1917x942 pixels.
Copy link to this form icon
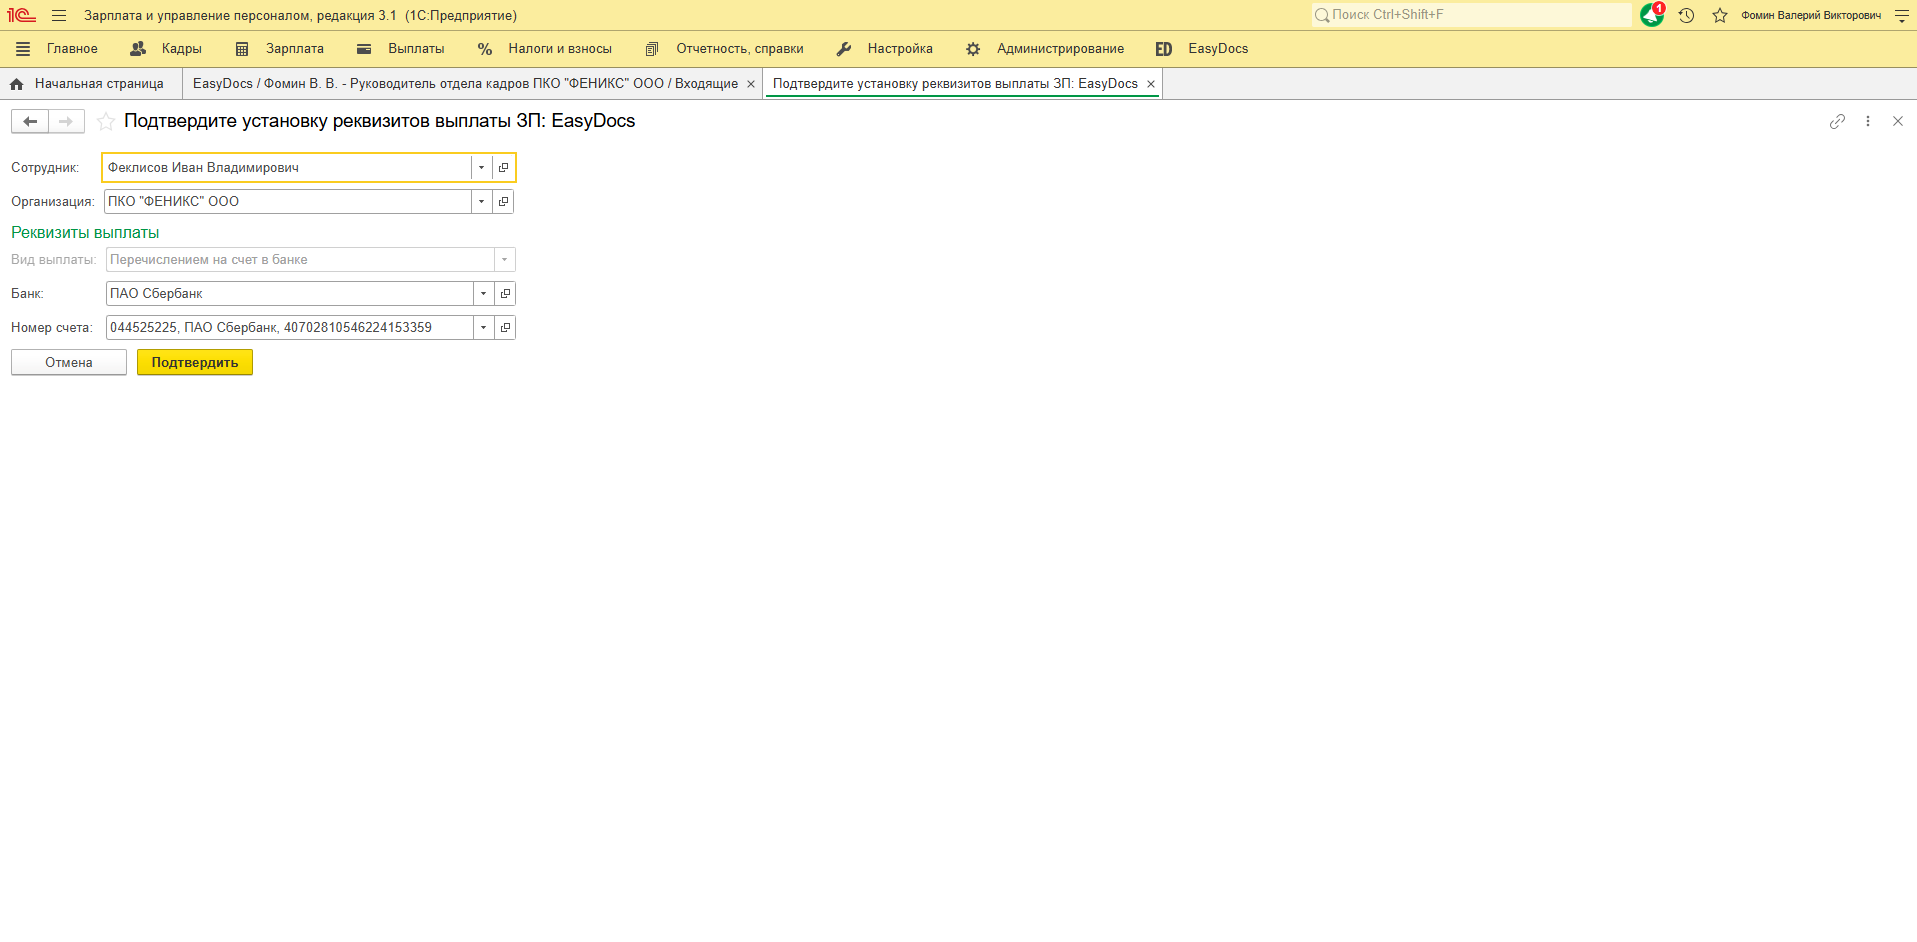point(1837,121)
